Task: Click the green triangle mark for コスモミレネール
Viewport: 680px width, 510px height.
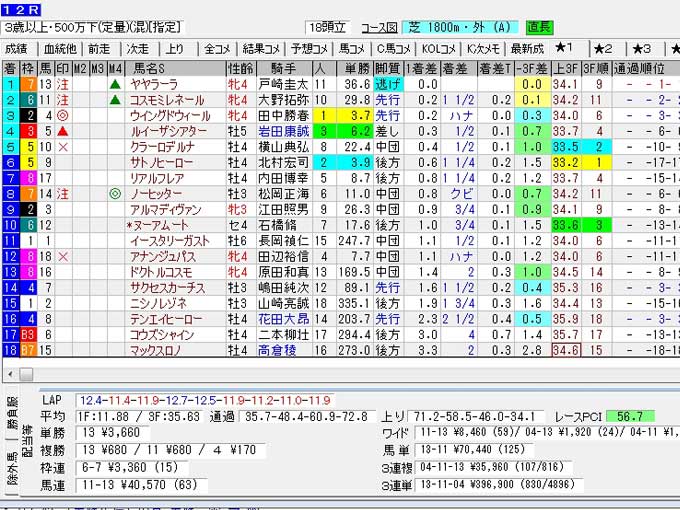Action: (116, 100)
